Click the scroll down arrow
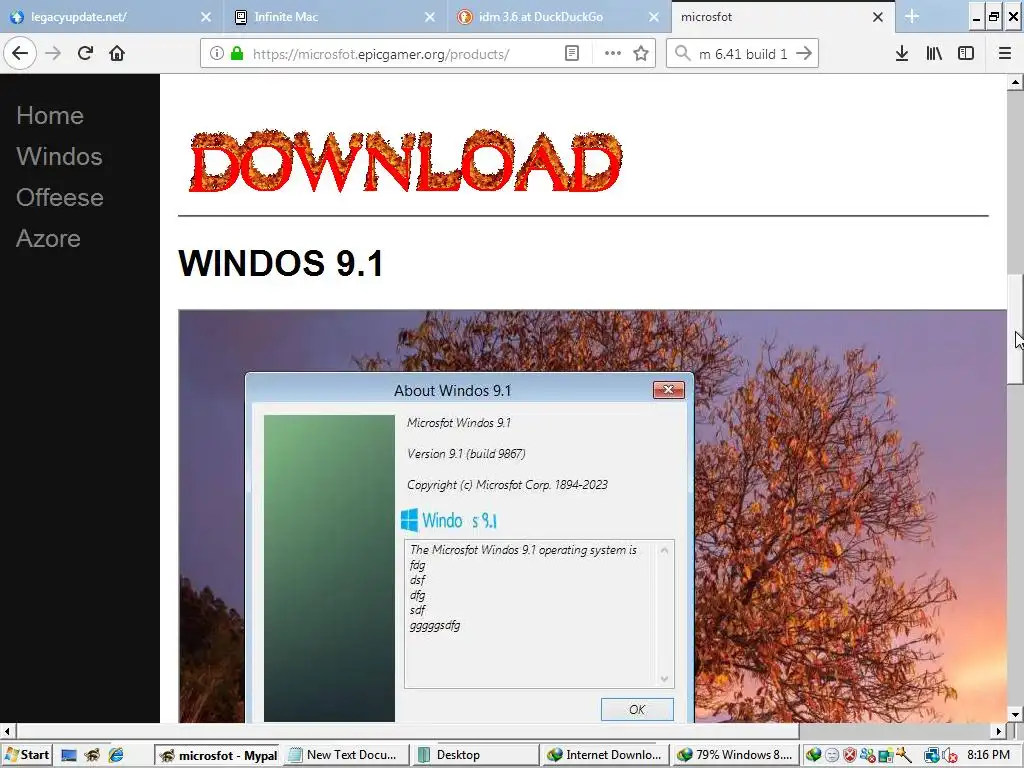 coord(1015,714)
